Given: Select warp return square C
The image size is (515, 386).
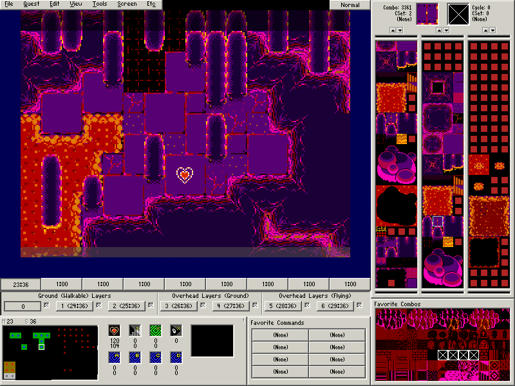Looking at the screenshot, I should (155, 358).
